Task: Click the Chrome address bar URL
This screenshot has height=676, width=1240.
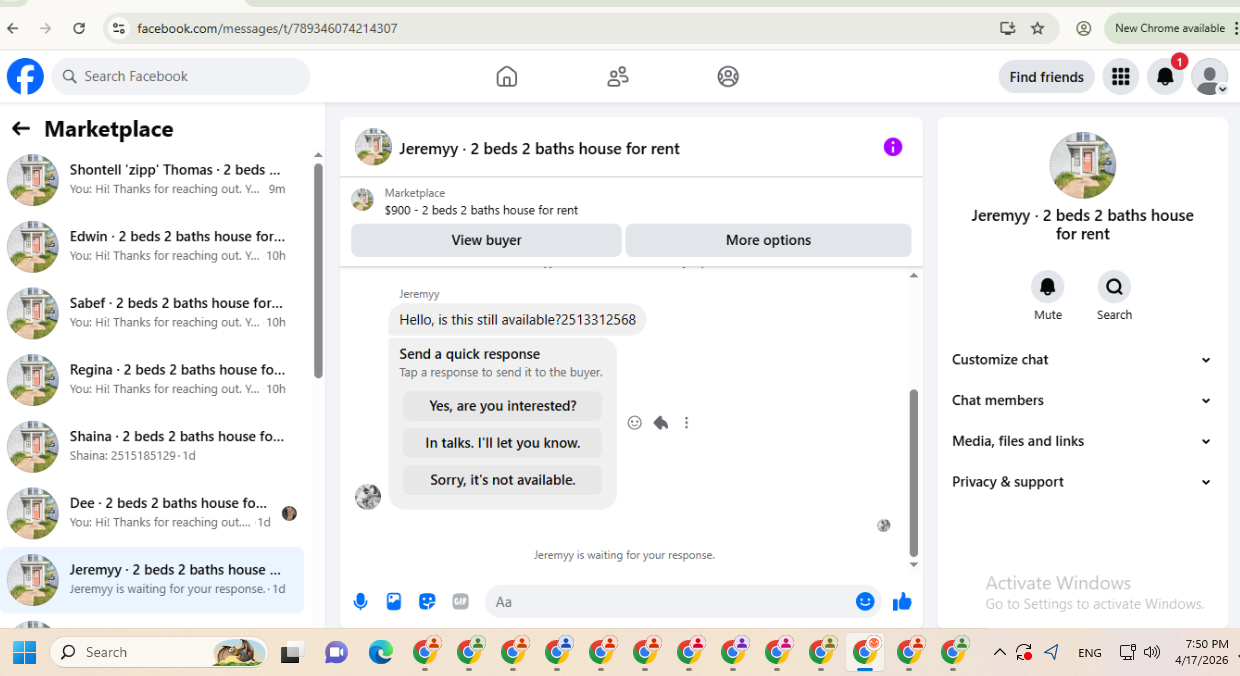Action: coord(267,28)
